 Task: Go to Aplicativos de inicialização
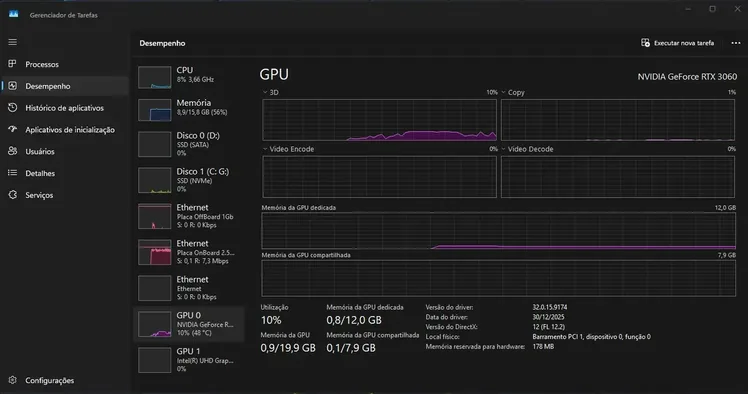click(x=70, y=130)
